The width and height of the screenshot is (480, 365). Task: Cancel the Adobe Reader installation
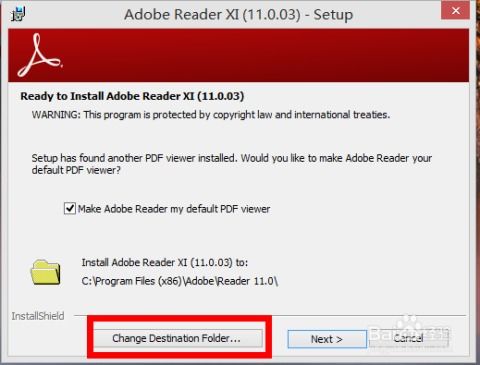tap(409, 339)
